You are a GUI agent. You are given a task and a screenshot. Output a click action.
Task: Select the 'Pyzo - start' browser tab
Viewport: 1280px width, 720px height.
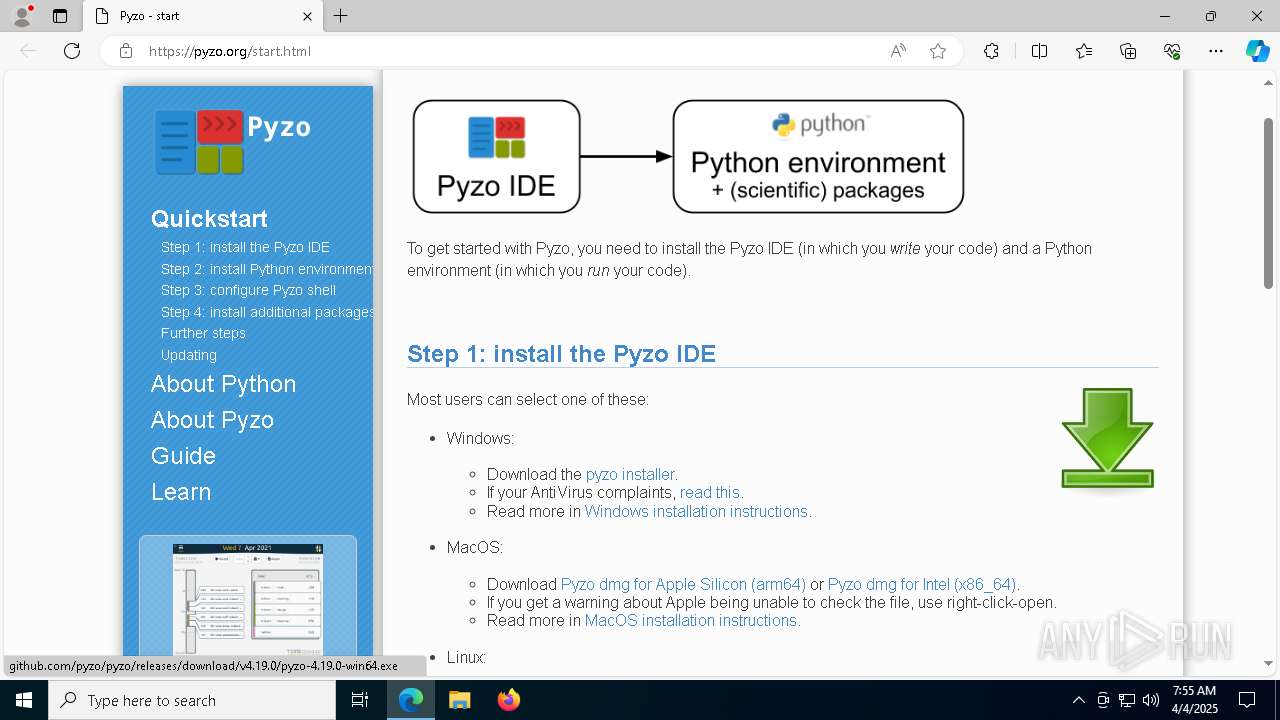pos(203,16)
